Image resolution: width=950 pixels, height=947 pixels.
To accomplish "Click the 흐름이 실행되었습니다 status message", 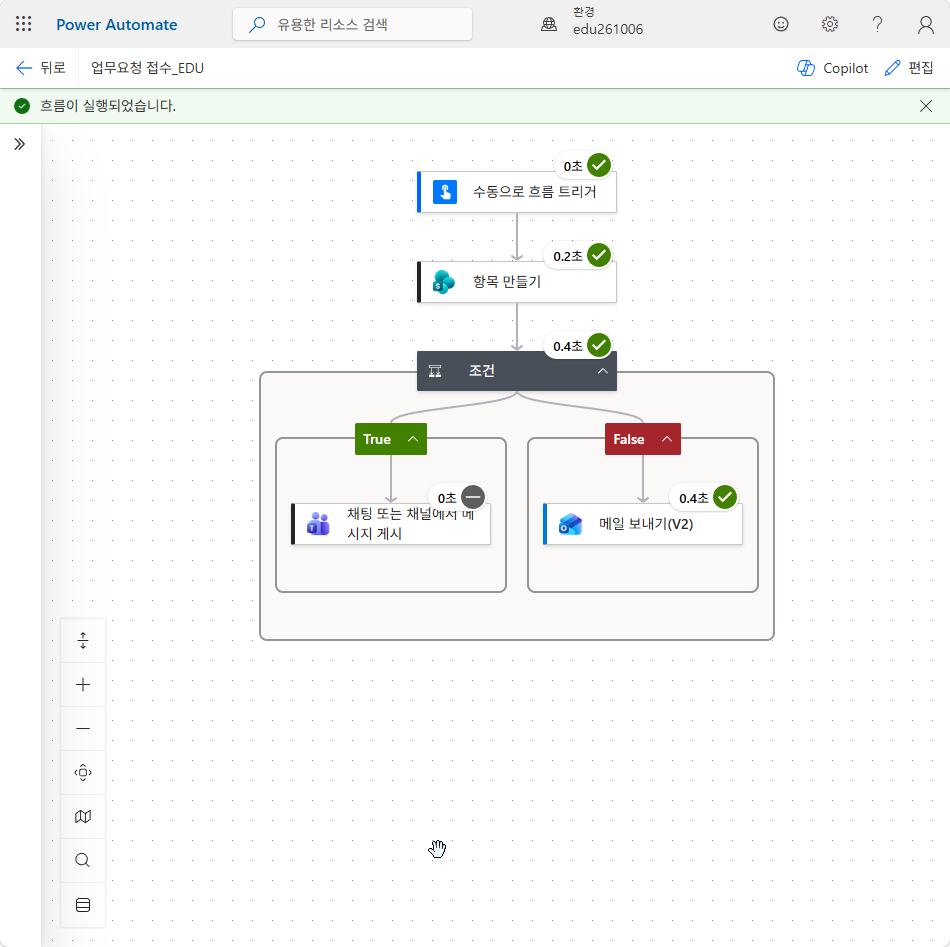I will pyautogui.click(x=108, y=106).
